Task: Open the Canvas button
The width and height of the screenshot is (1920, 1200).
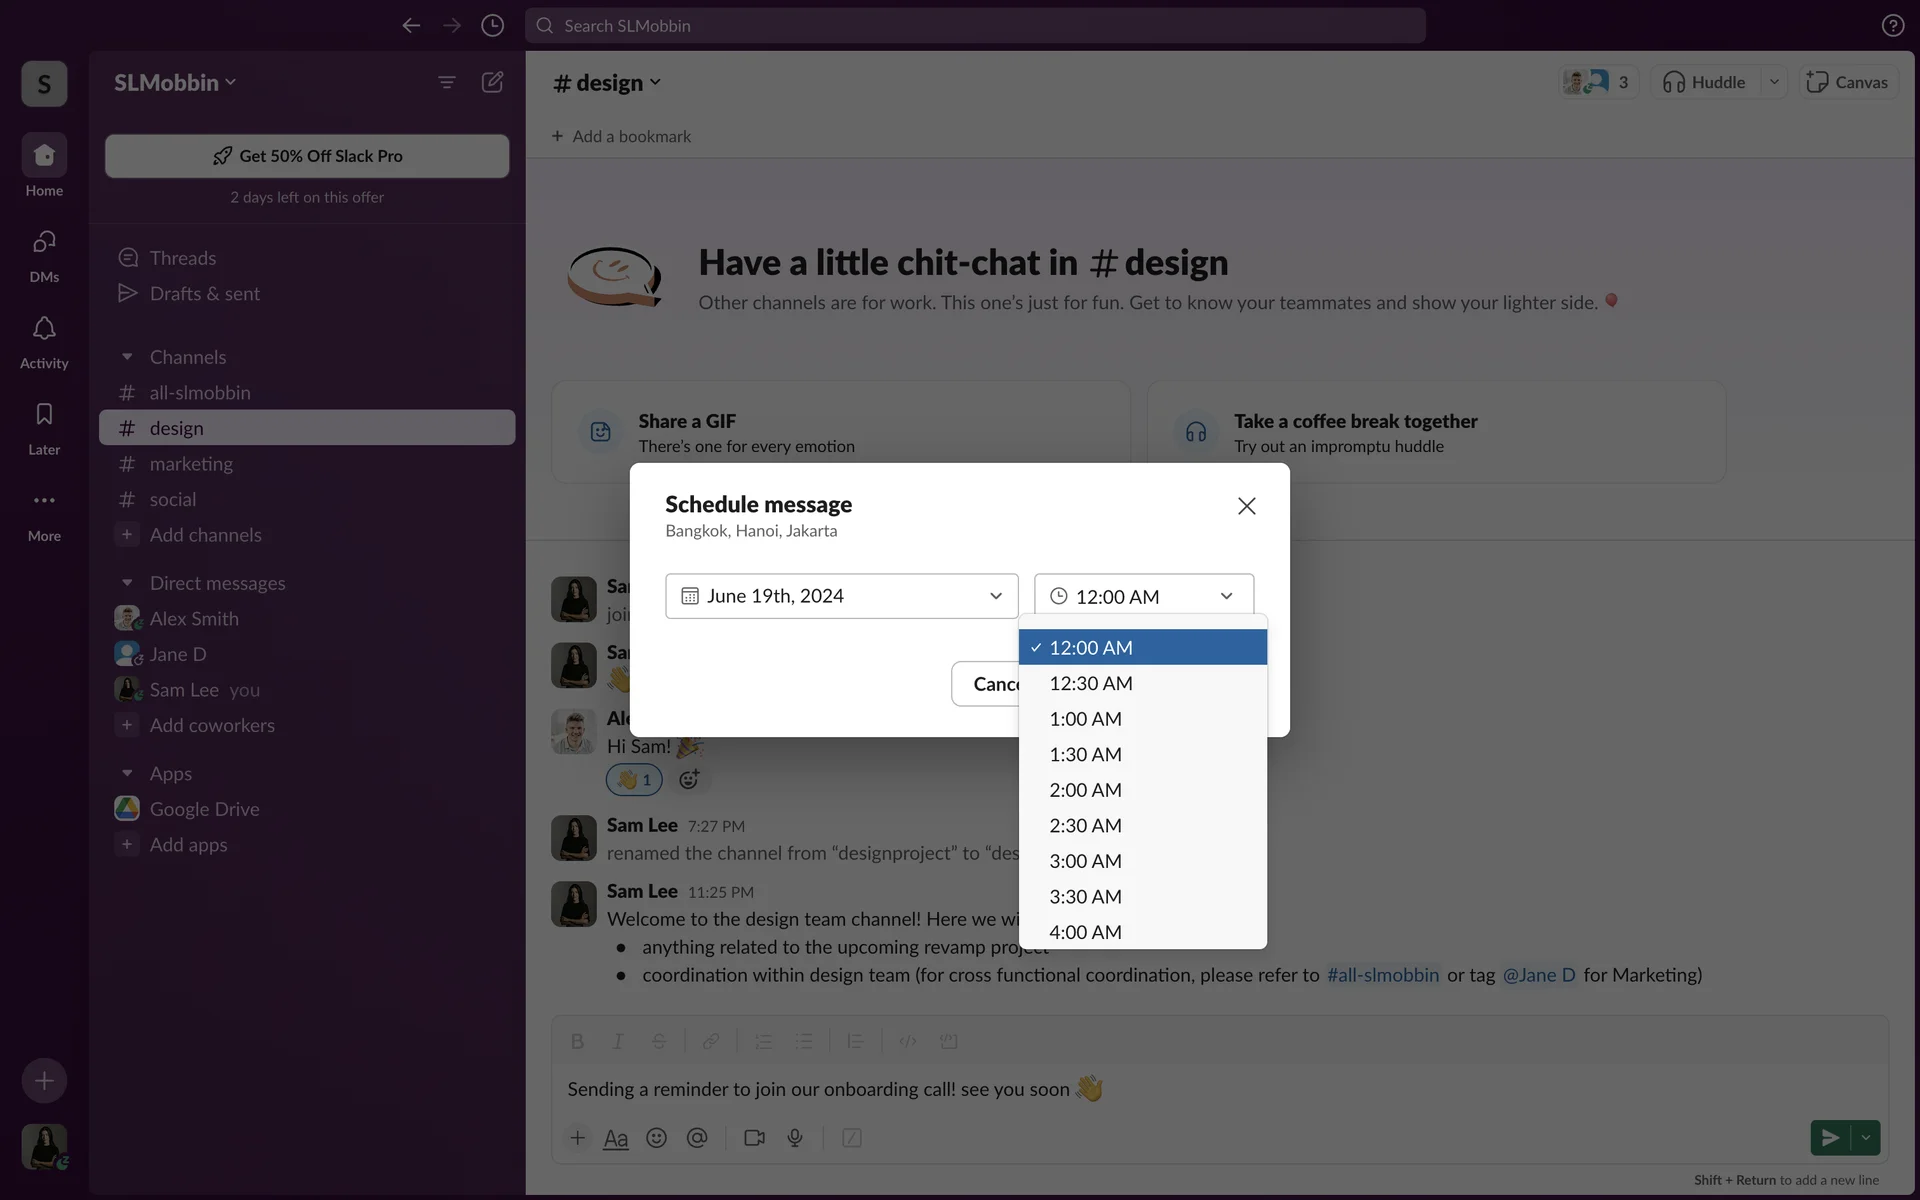Action: click(x=1848, y=82)
